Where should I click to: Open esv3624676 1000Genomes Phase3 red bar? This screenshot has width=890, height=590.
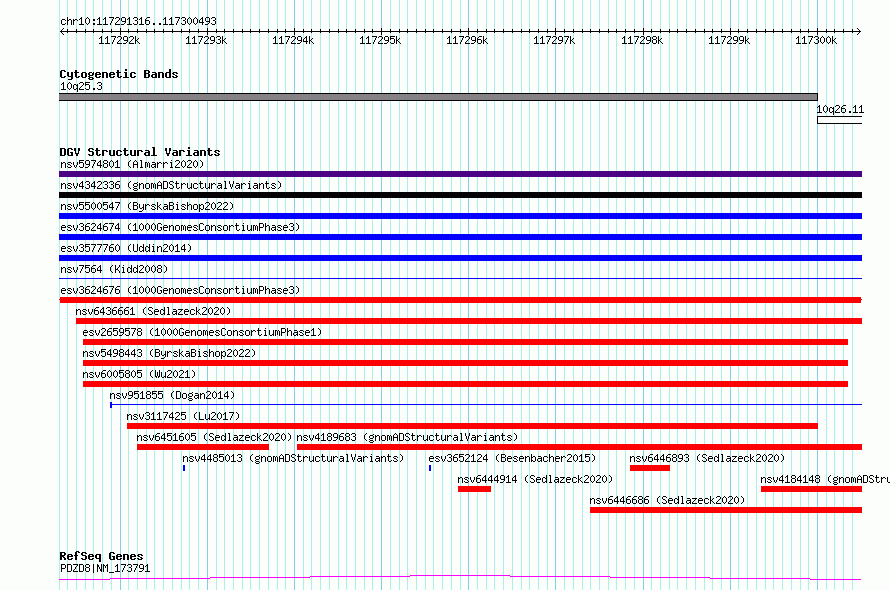click(460, 300)
